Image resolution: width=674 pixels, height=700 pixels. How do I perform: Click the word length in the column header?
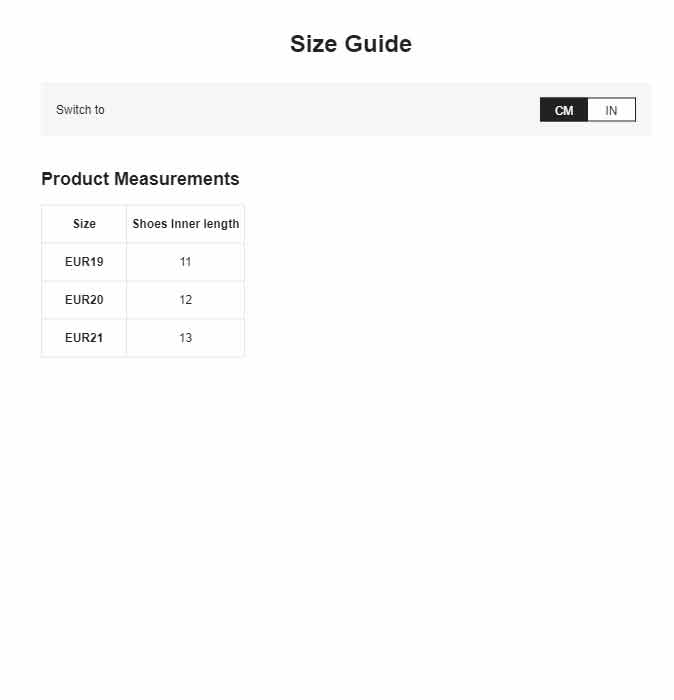pyautogui.click(x=221, y=224)
